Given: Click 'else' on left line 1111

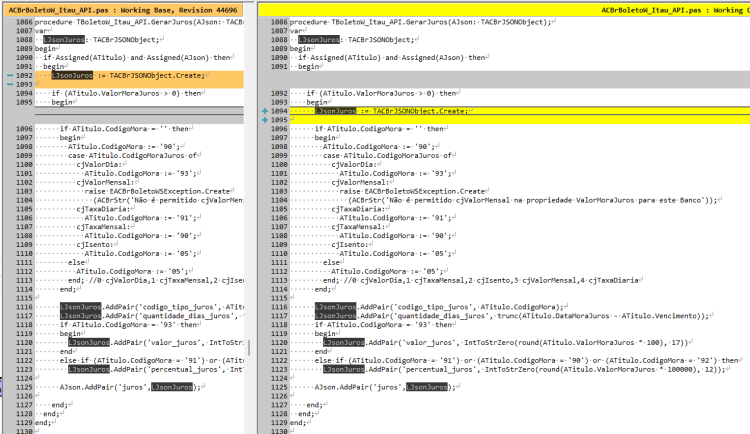Looking at the screenshot, I should (x=76, y=262).
